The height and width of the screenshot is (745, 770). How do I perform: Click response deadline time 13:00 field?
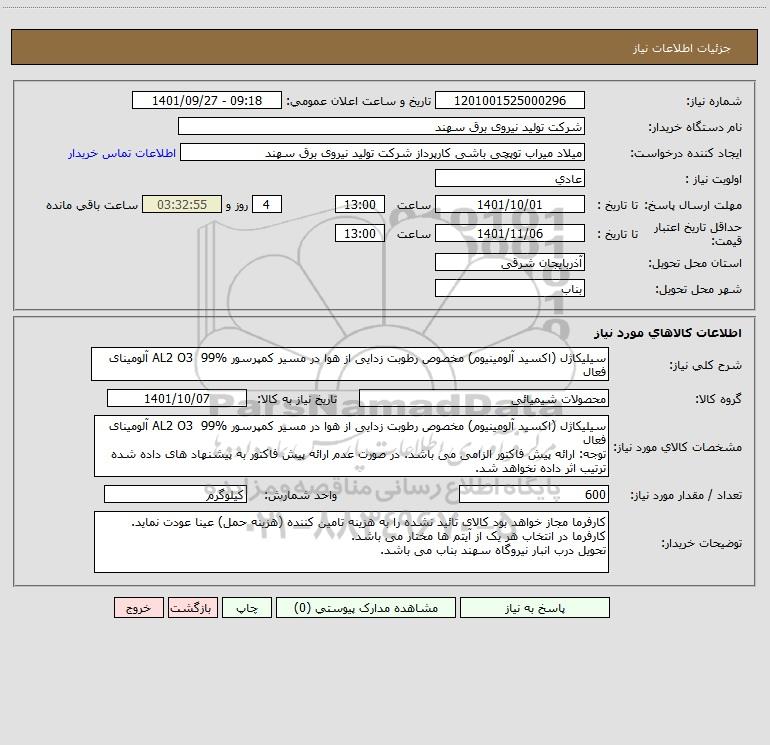[359, 204]
